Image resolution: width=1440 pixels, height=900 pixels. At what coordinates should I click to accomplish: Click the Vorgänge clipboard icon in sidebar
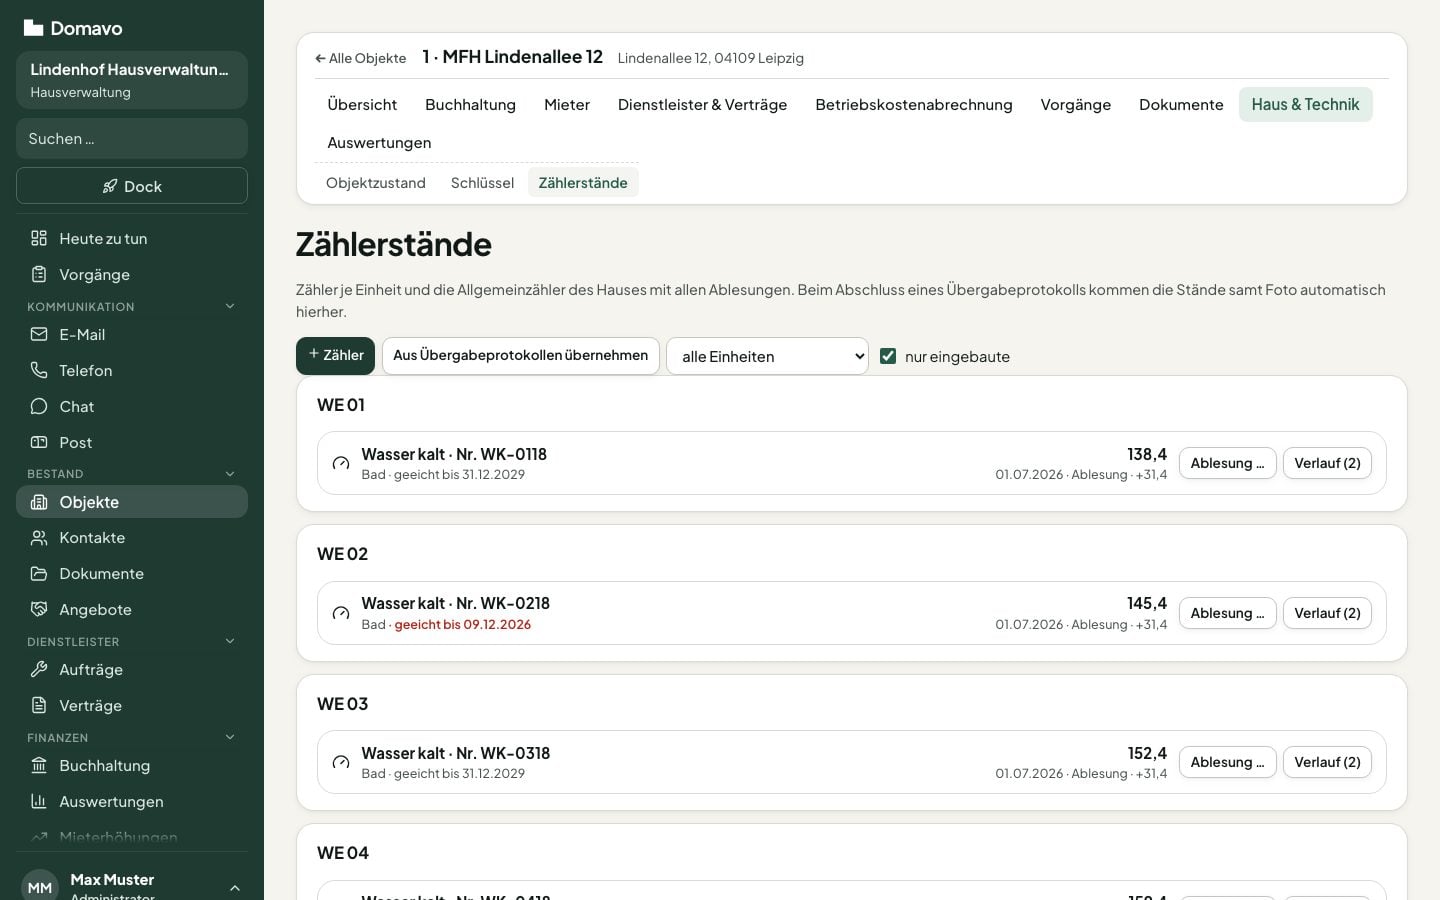pyautogui.click(x=39, y=274)
